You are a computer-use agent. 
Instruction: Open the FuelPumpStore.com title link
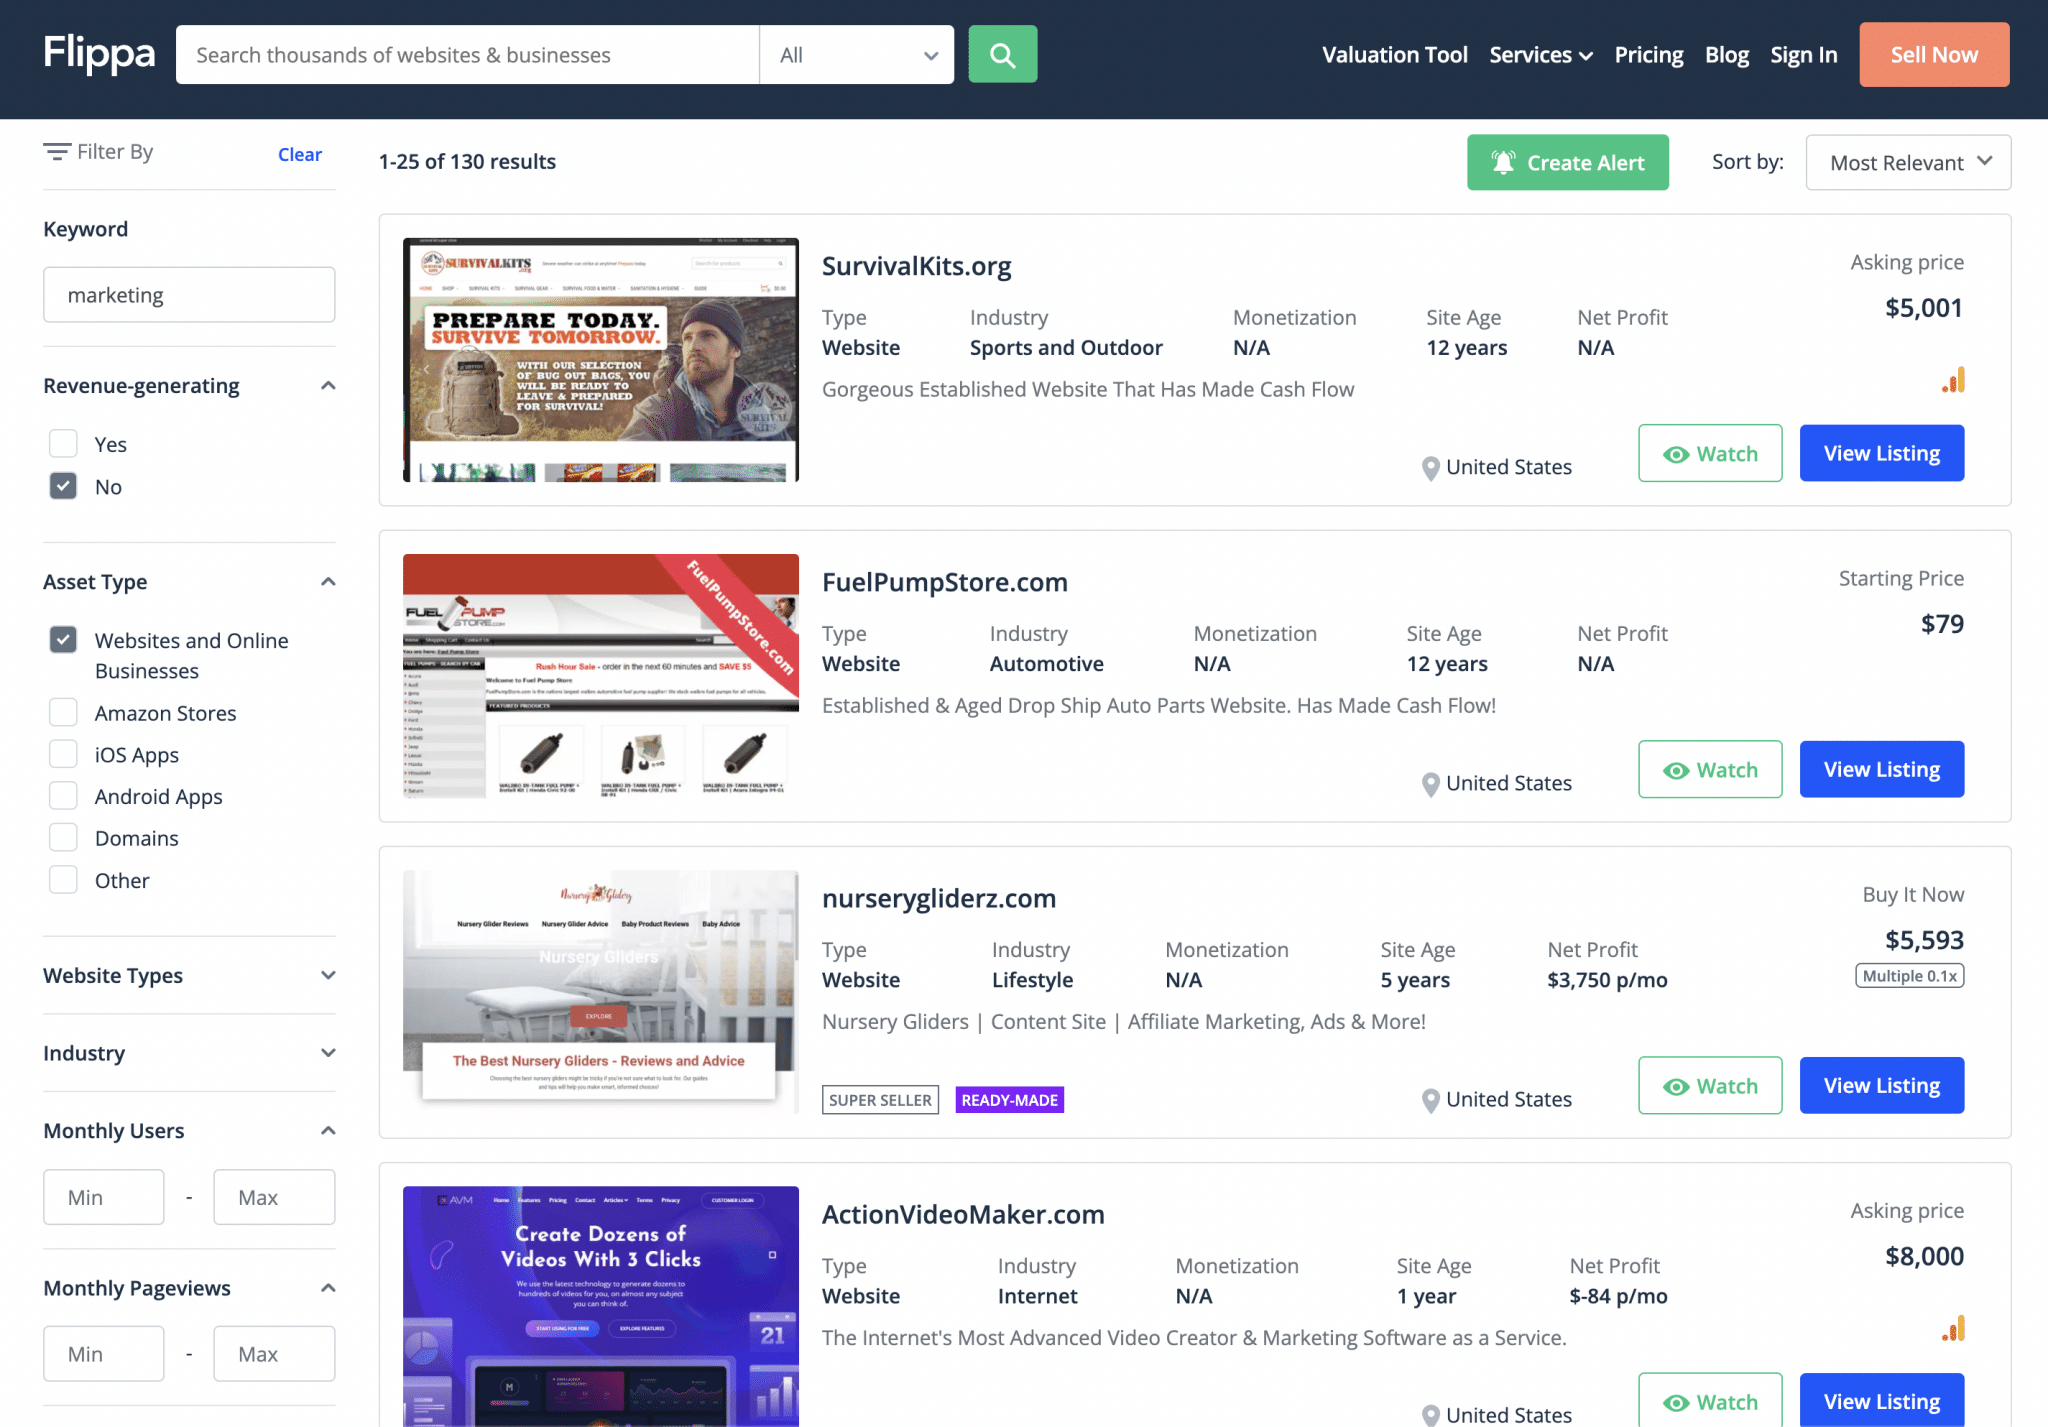[944, 582]
